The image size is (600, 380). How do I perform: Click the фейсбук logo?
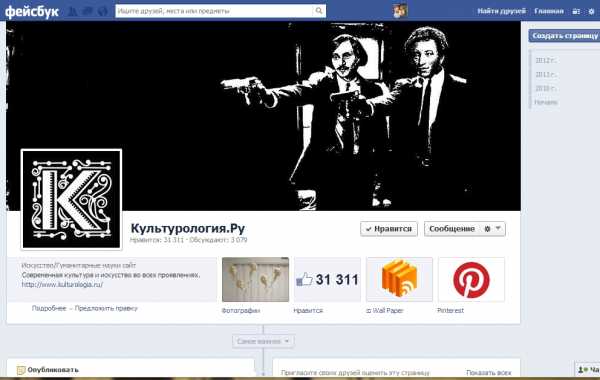click(32, 11)
